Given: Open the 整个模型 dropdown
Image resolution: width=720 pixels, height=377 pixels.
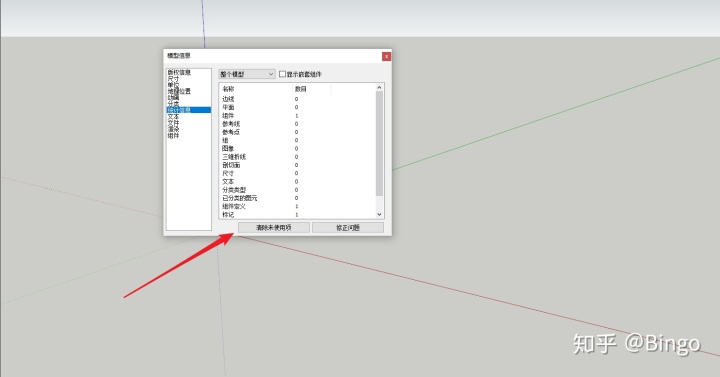Looking at the screenshot, I should 247,74.
